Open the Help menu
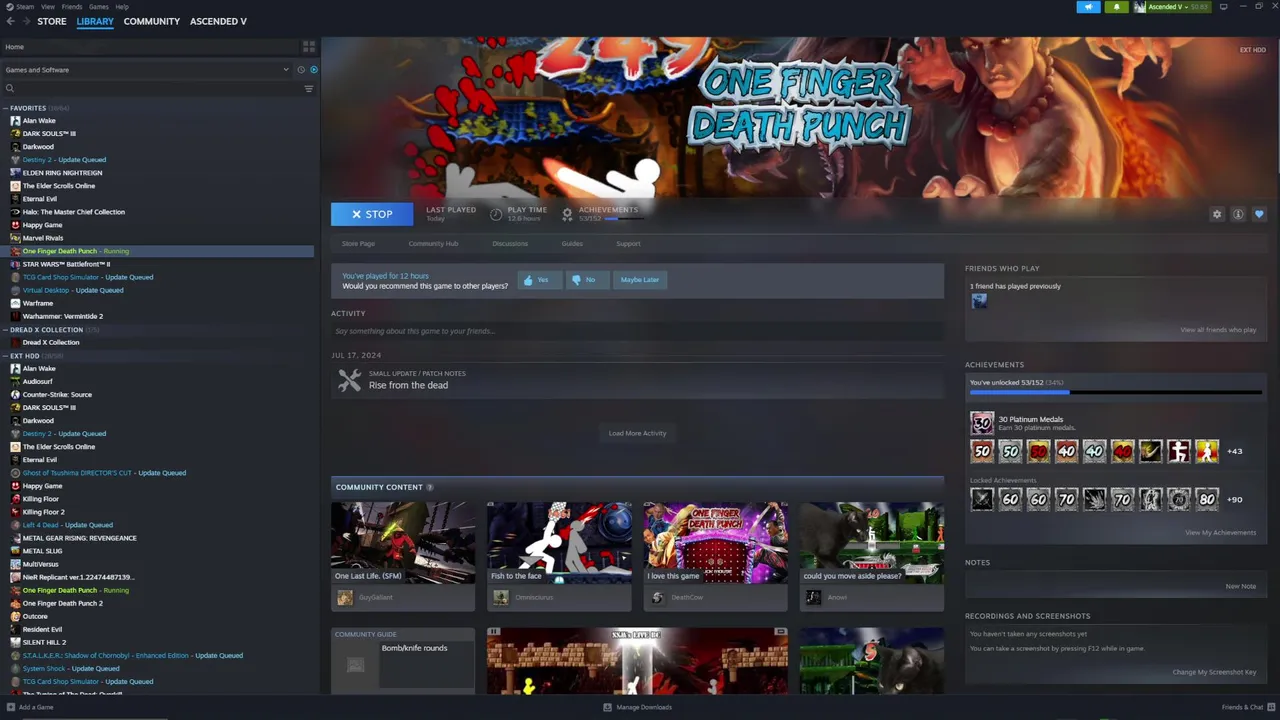The height and width of the screenshot is (720, 1280). click(122, 7)
